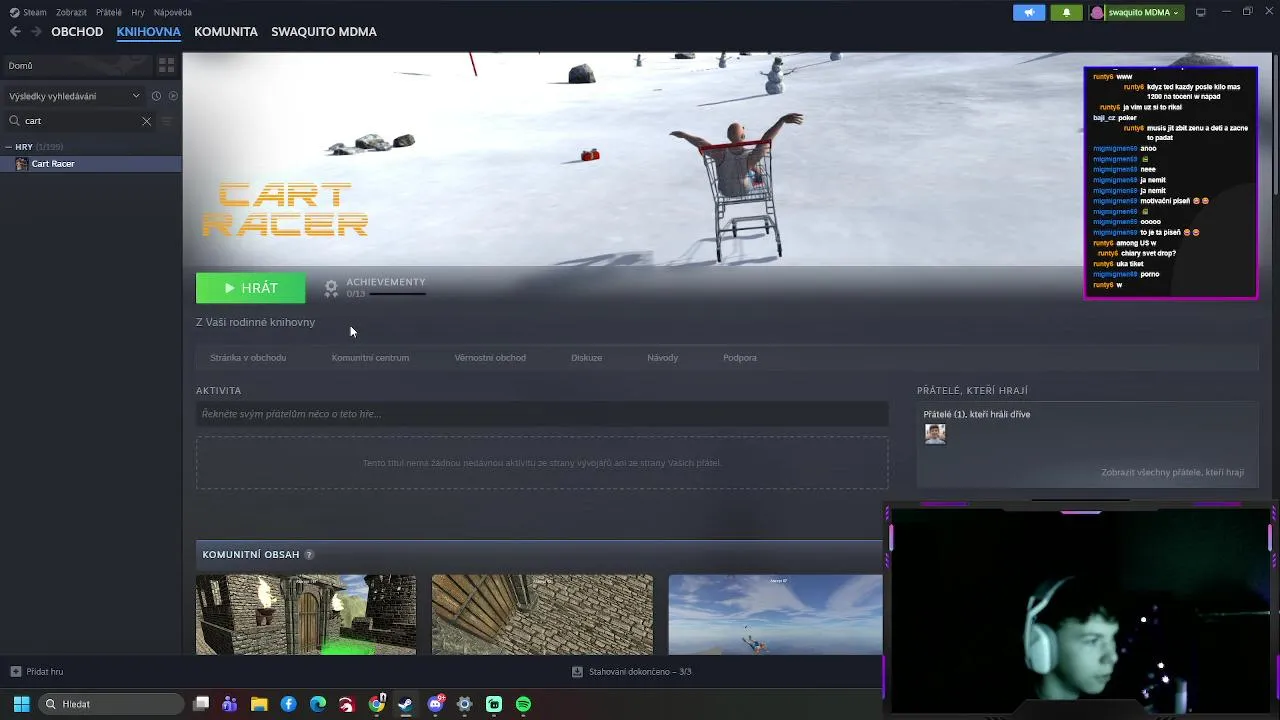The image size is (1280, 720).
Task: Open File Explorer from the taskbar
Action: [259, 704]
